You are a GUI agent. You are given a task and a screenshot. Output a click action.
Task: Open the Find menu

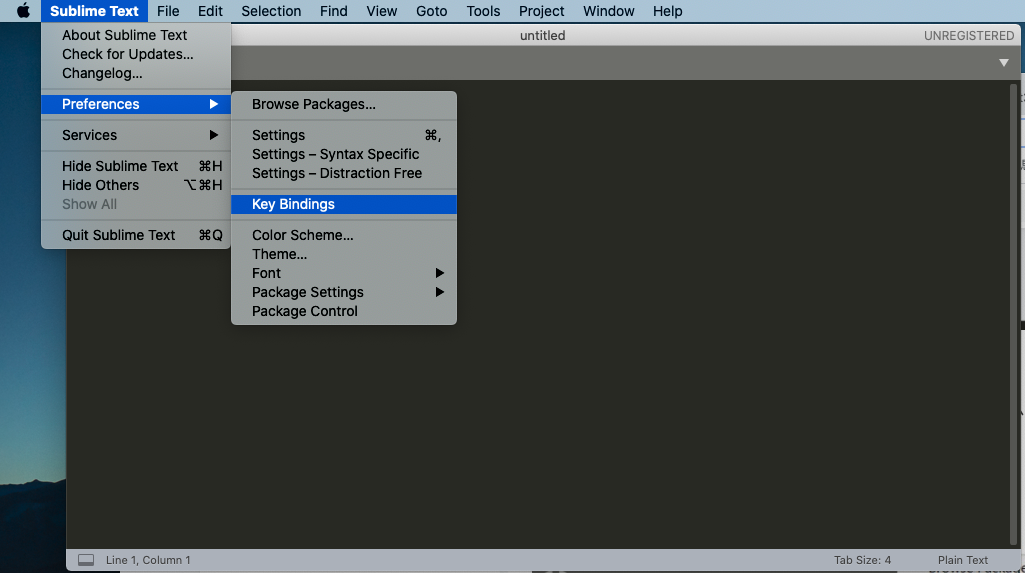[x=333, y=11]
